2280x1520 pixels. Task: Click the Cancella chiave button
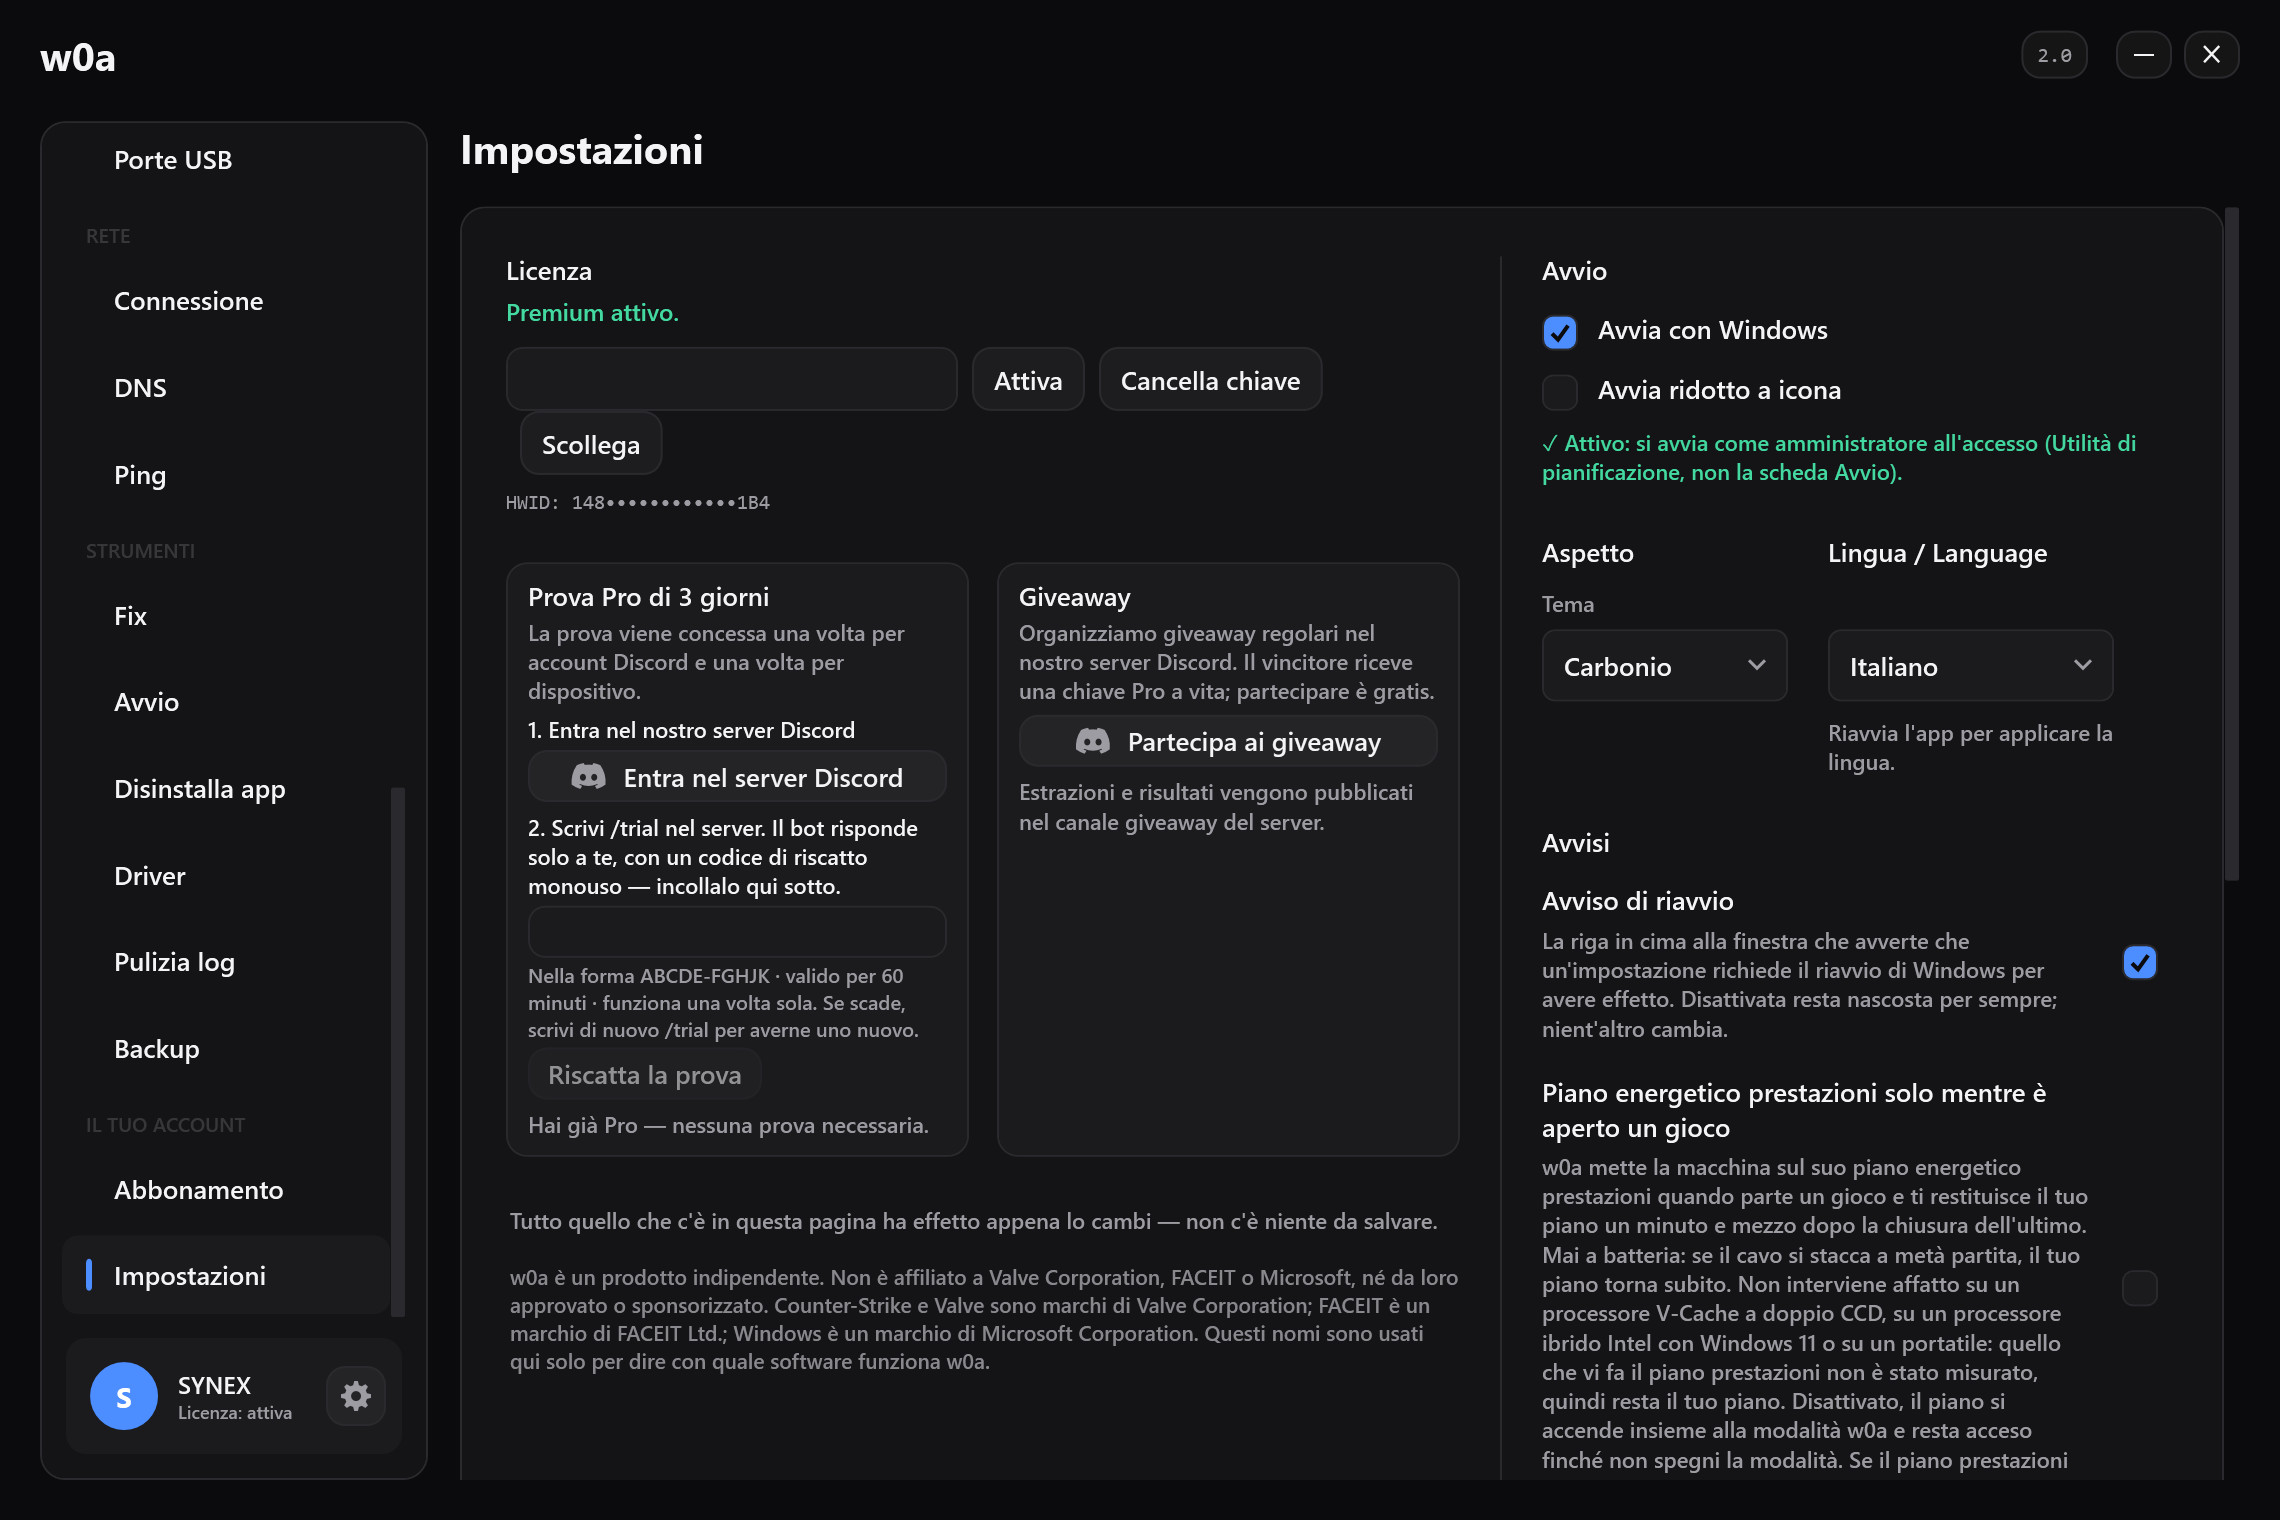tap(1210, 380)
